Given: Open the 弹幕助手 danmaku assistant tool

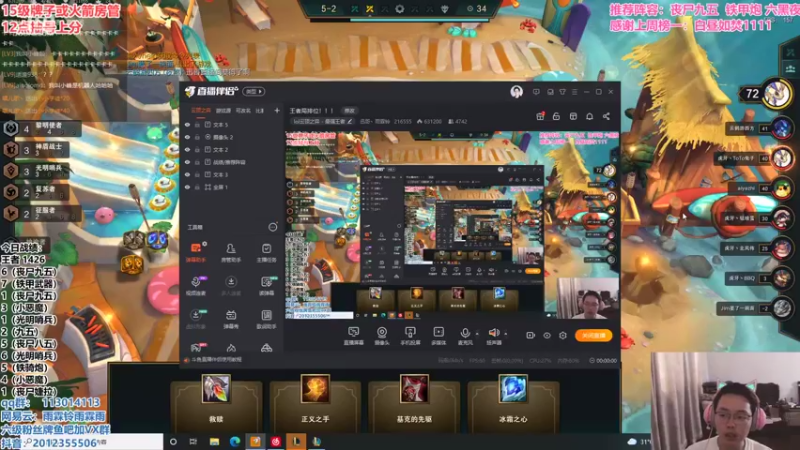Looking at the screenshot, I should [x=195, y=252].
